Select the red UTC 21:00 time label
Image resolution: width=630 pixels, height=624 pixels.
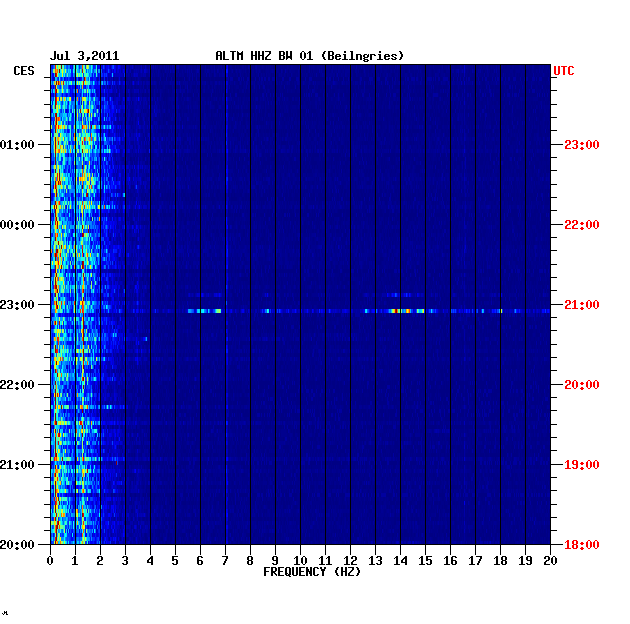point(582,305)
